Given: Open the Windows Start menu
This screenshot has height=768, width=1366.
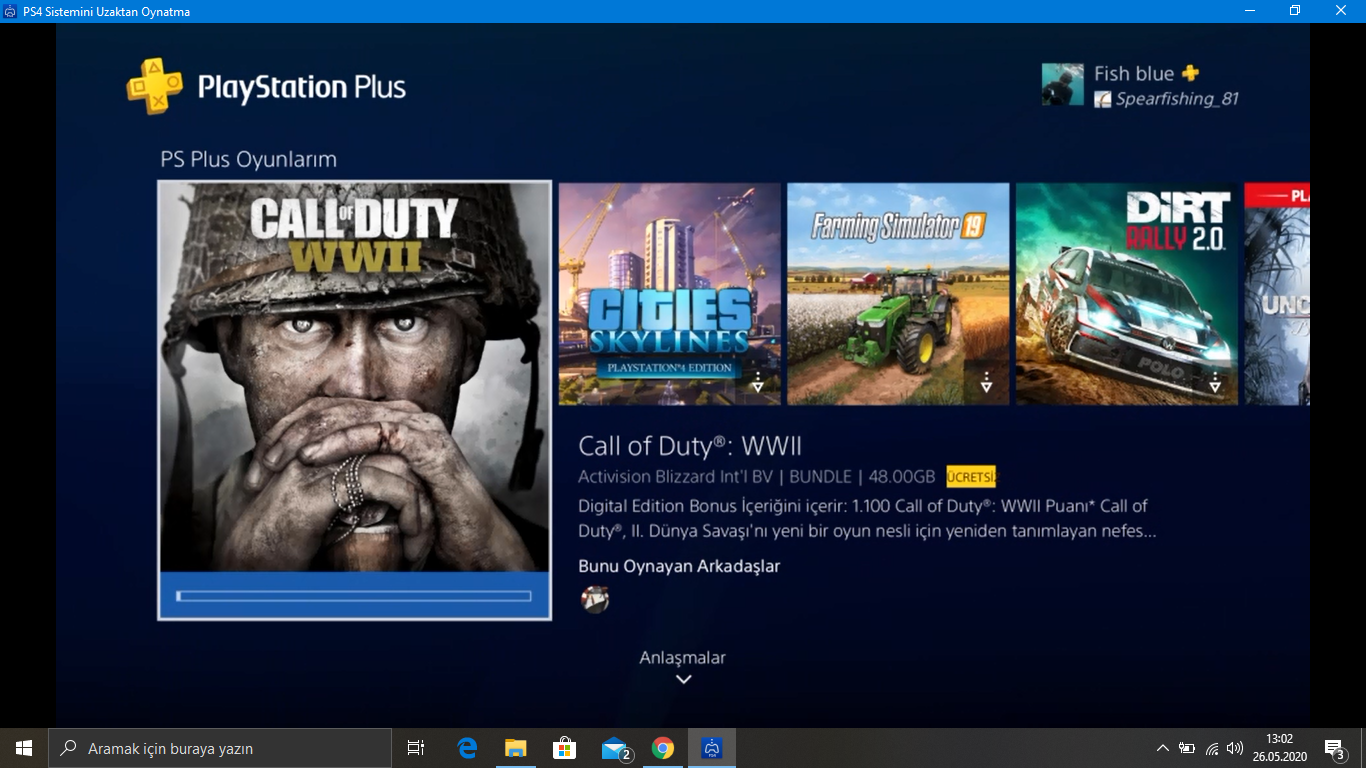Looking at the screenshot, I should tap(24, 748).
